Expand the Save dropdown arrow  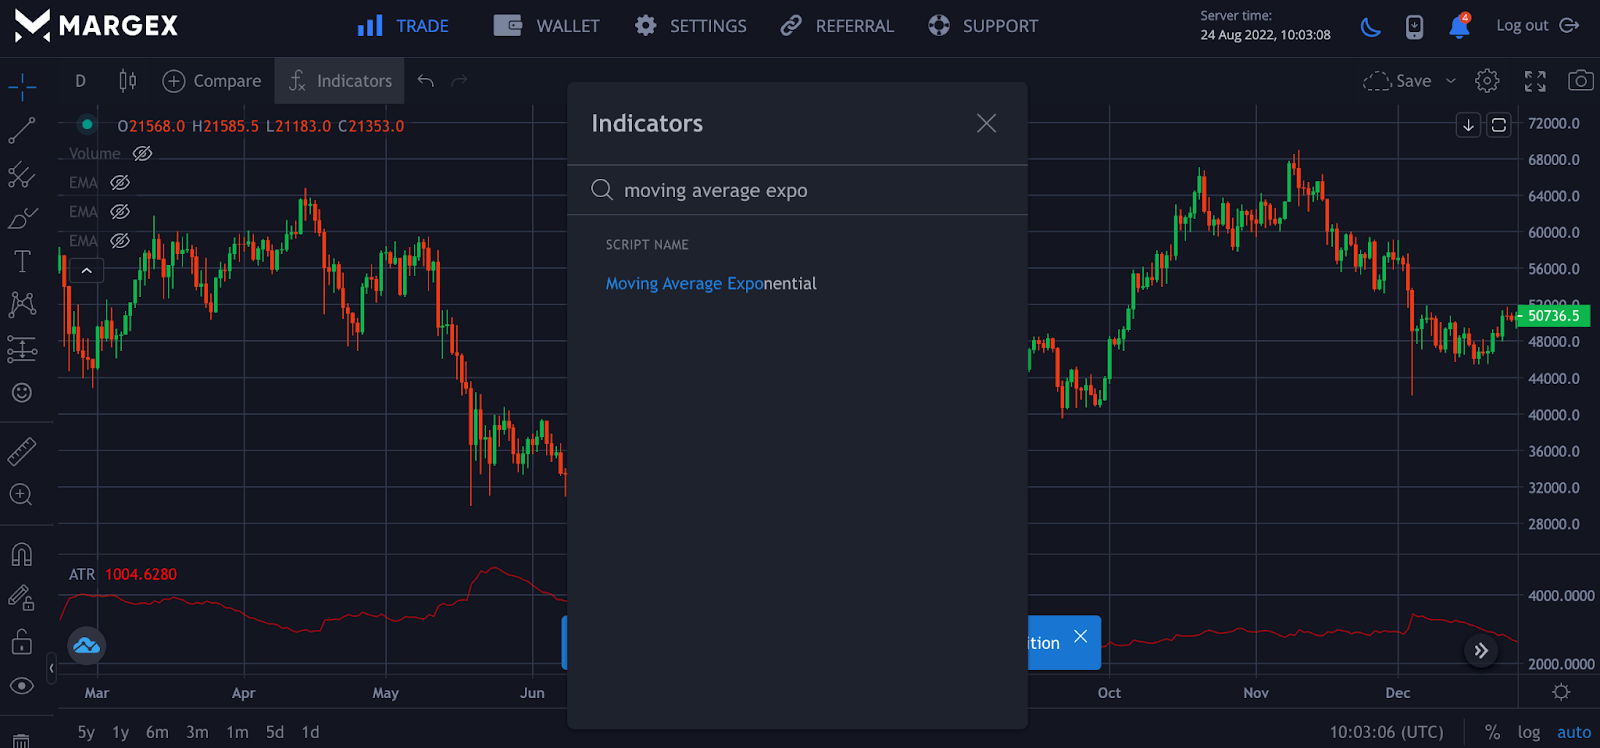click(x=1451, y=81)
